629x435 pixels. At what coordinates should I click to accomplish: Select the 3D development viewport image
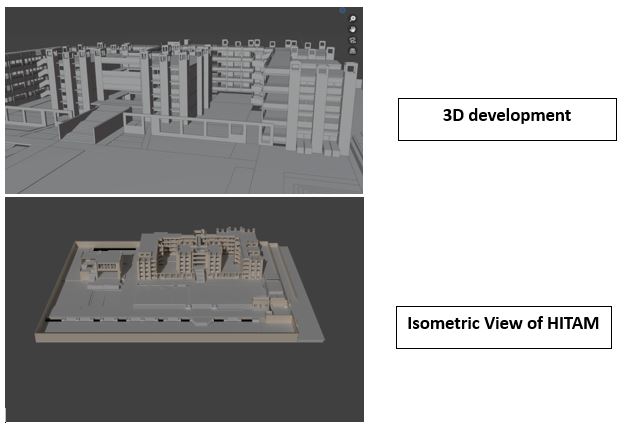[184, 100]
